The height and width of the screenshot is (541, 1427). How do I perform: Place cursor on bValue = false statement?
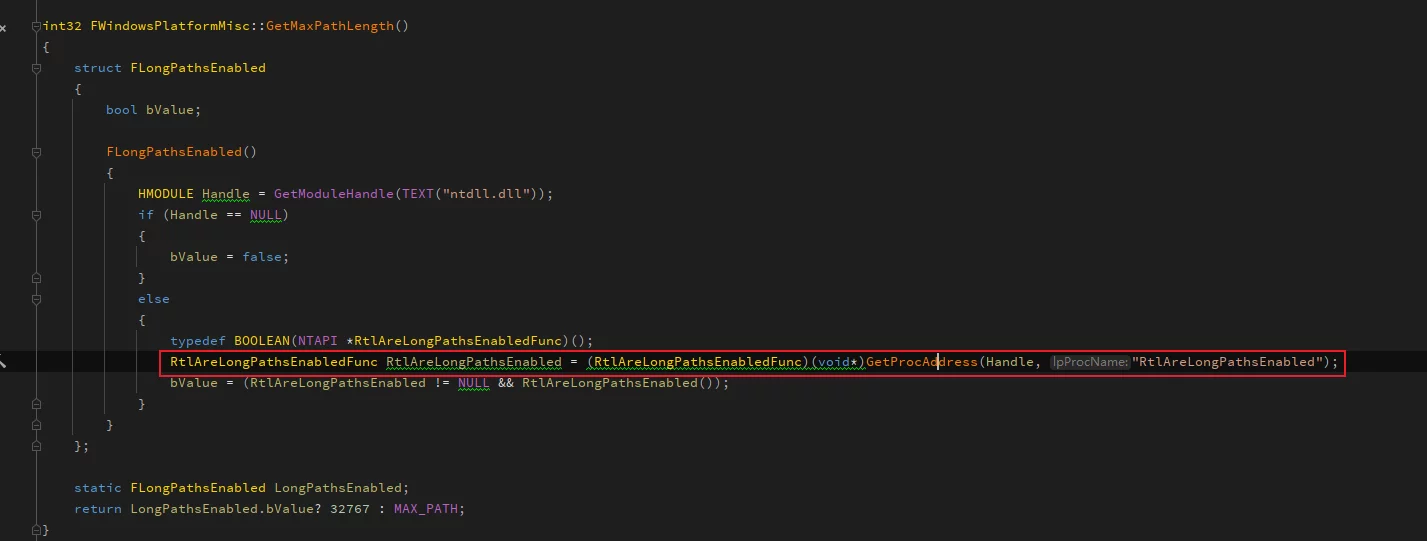click(229, 257)
